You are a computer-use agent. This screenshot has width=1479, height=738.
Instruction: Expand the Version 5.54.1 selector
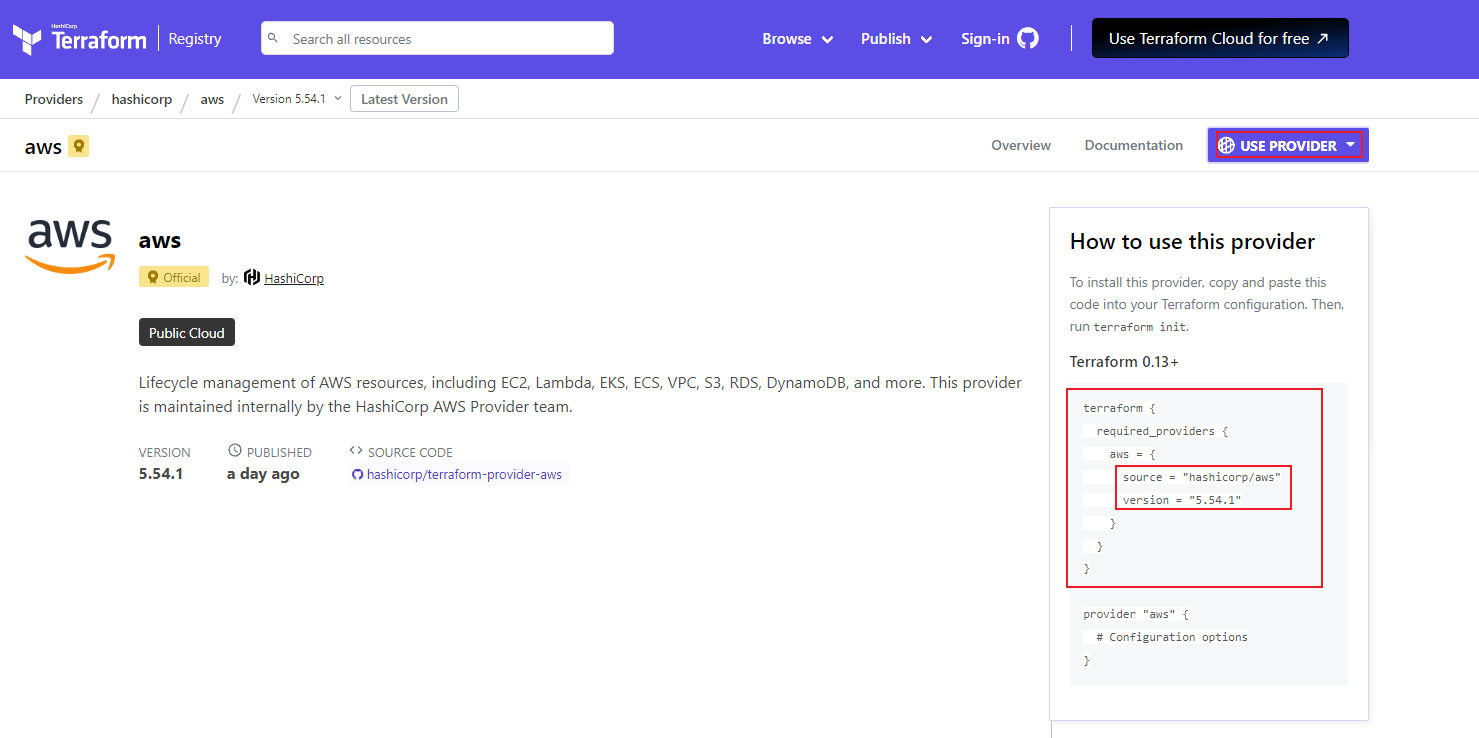pyautogui.click(x=297, y=99)
